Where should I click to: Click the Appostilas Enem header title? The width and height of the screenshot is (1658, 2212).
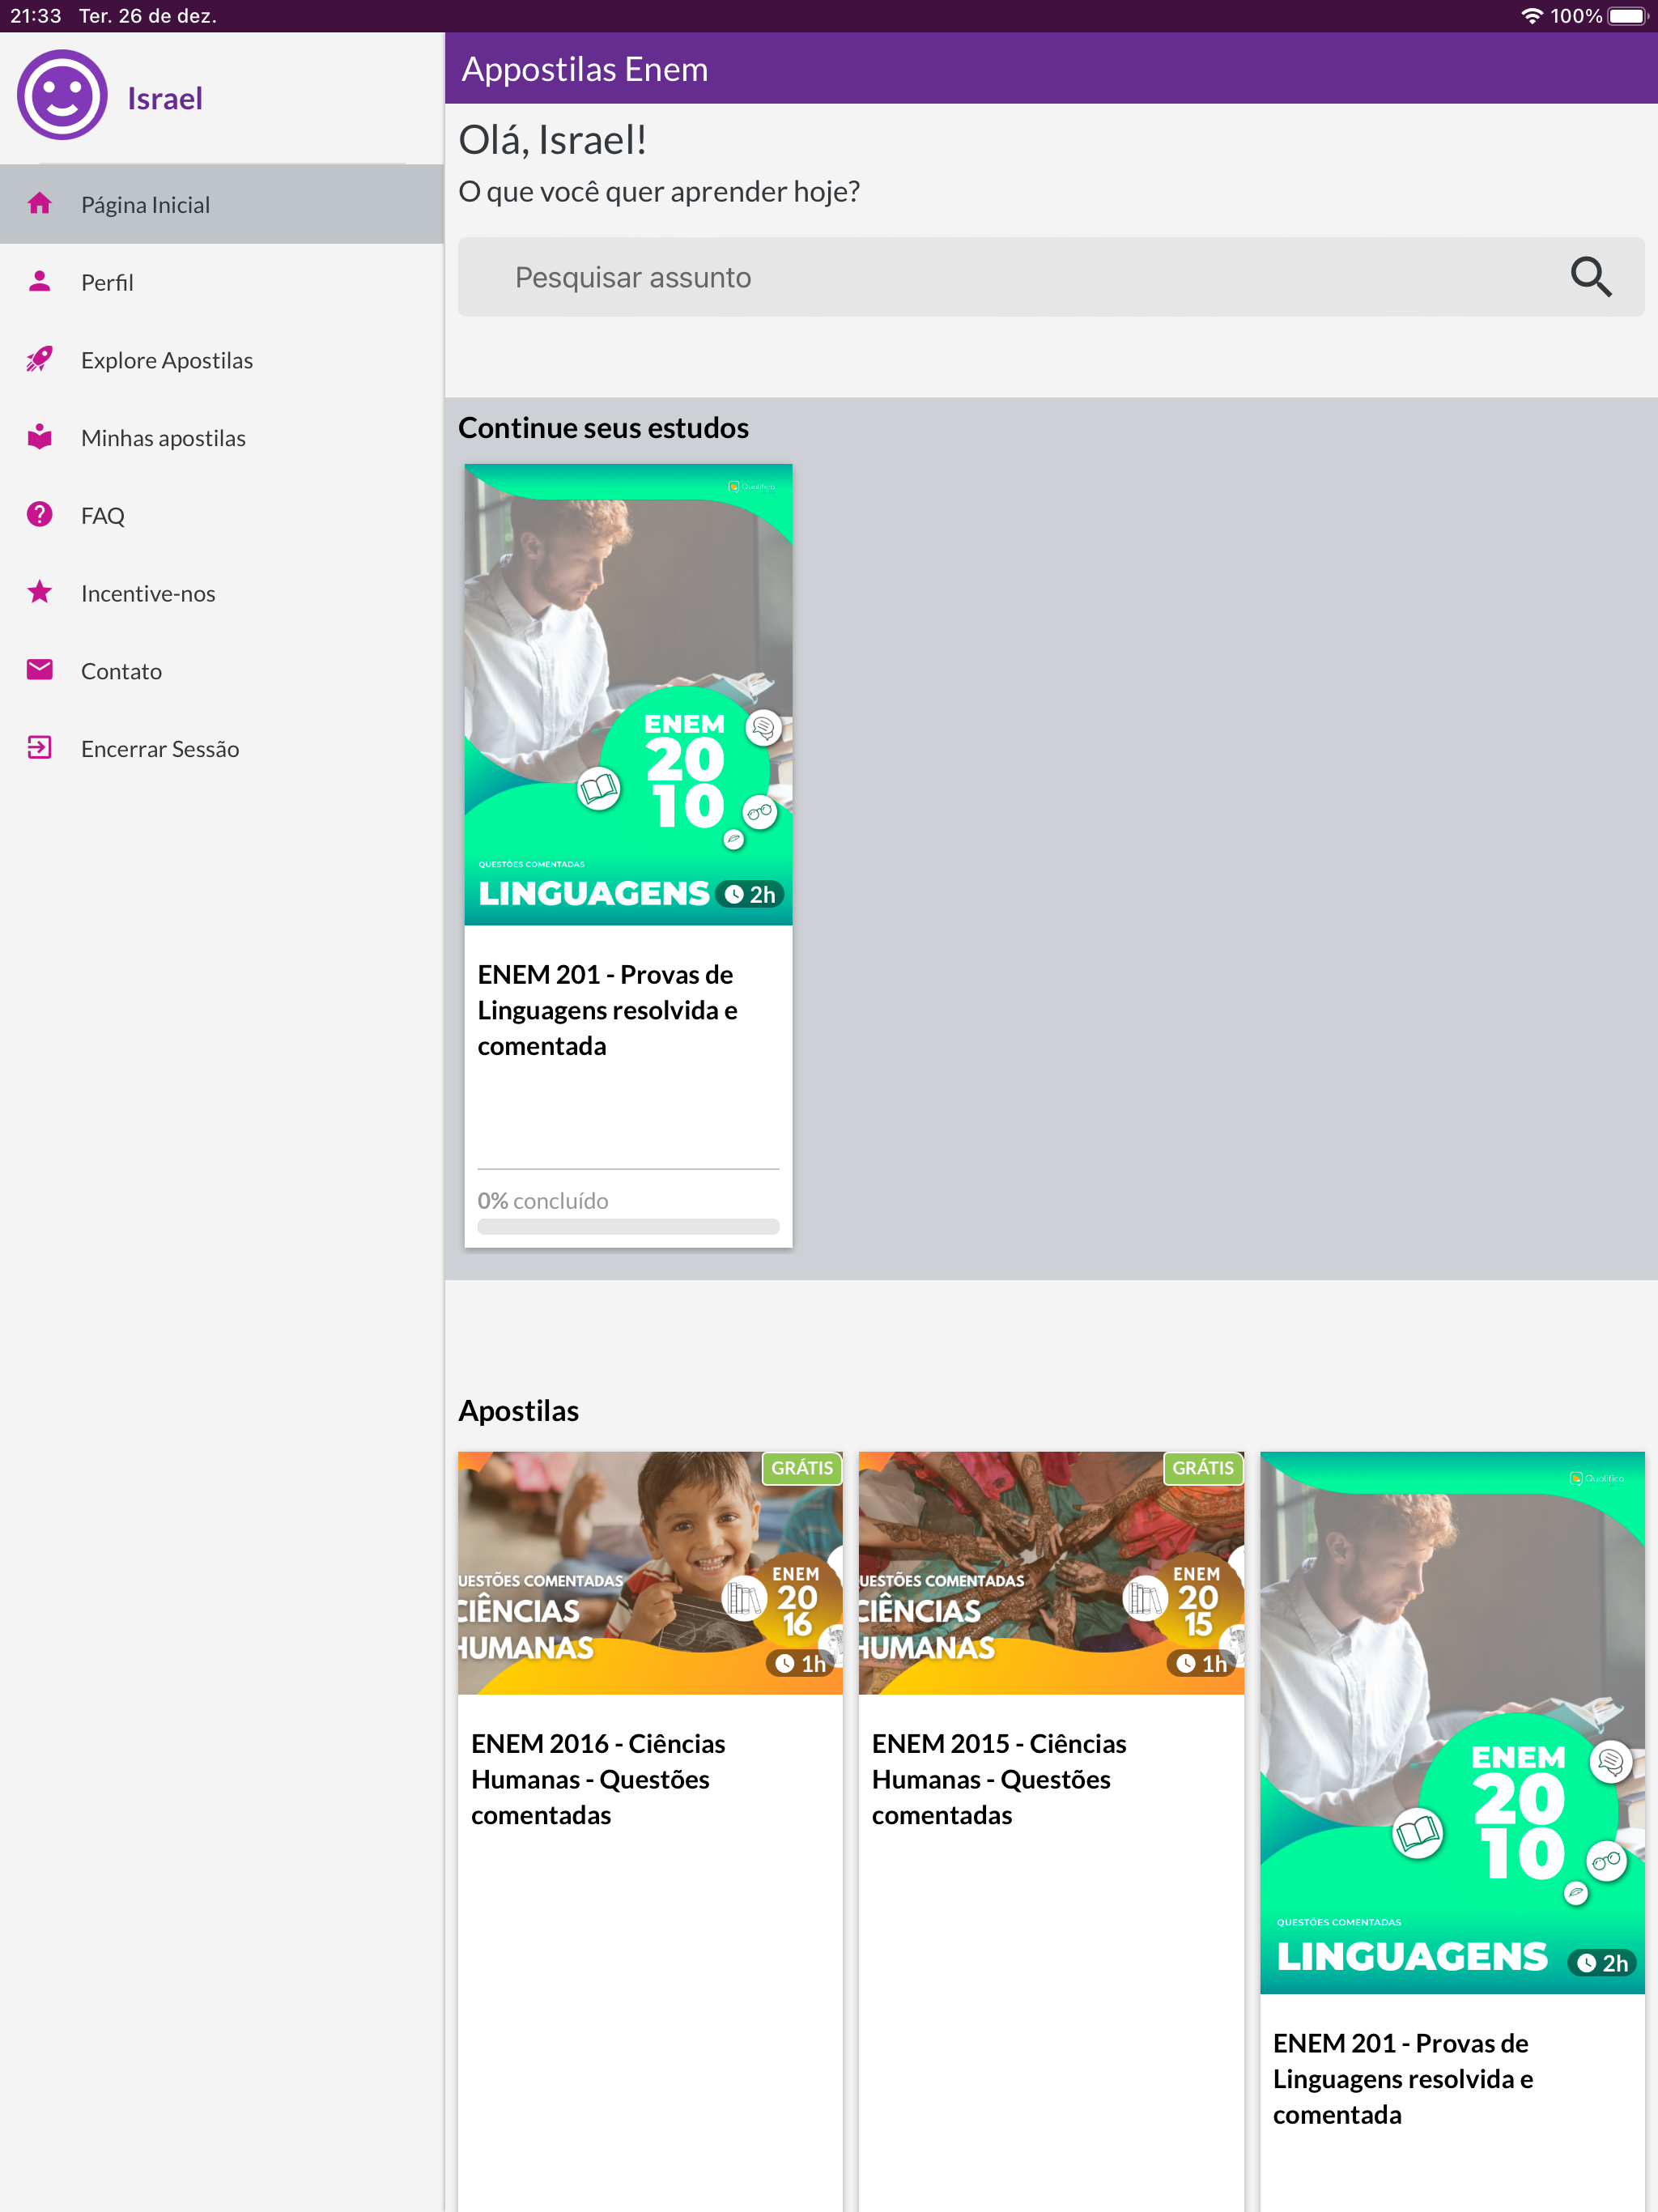585,69
